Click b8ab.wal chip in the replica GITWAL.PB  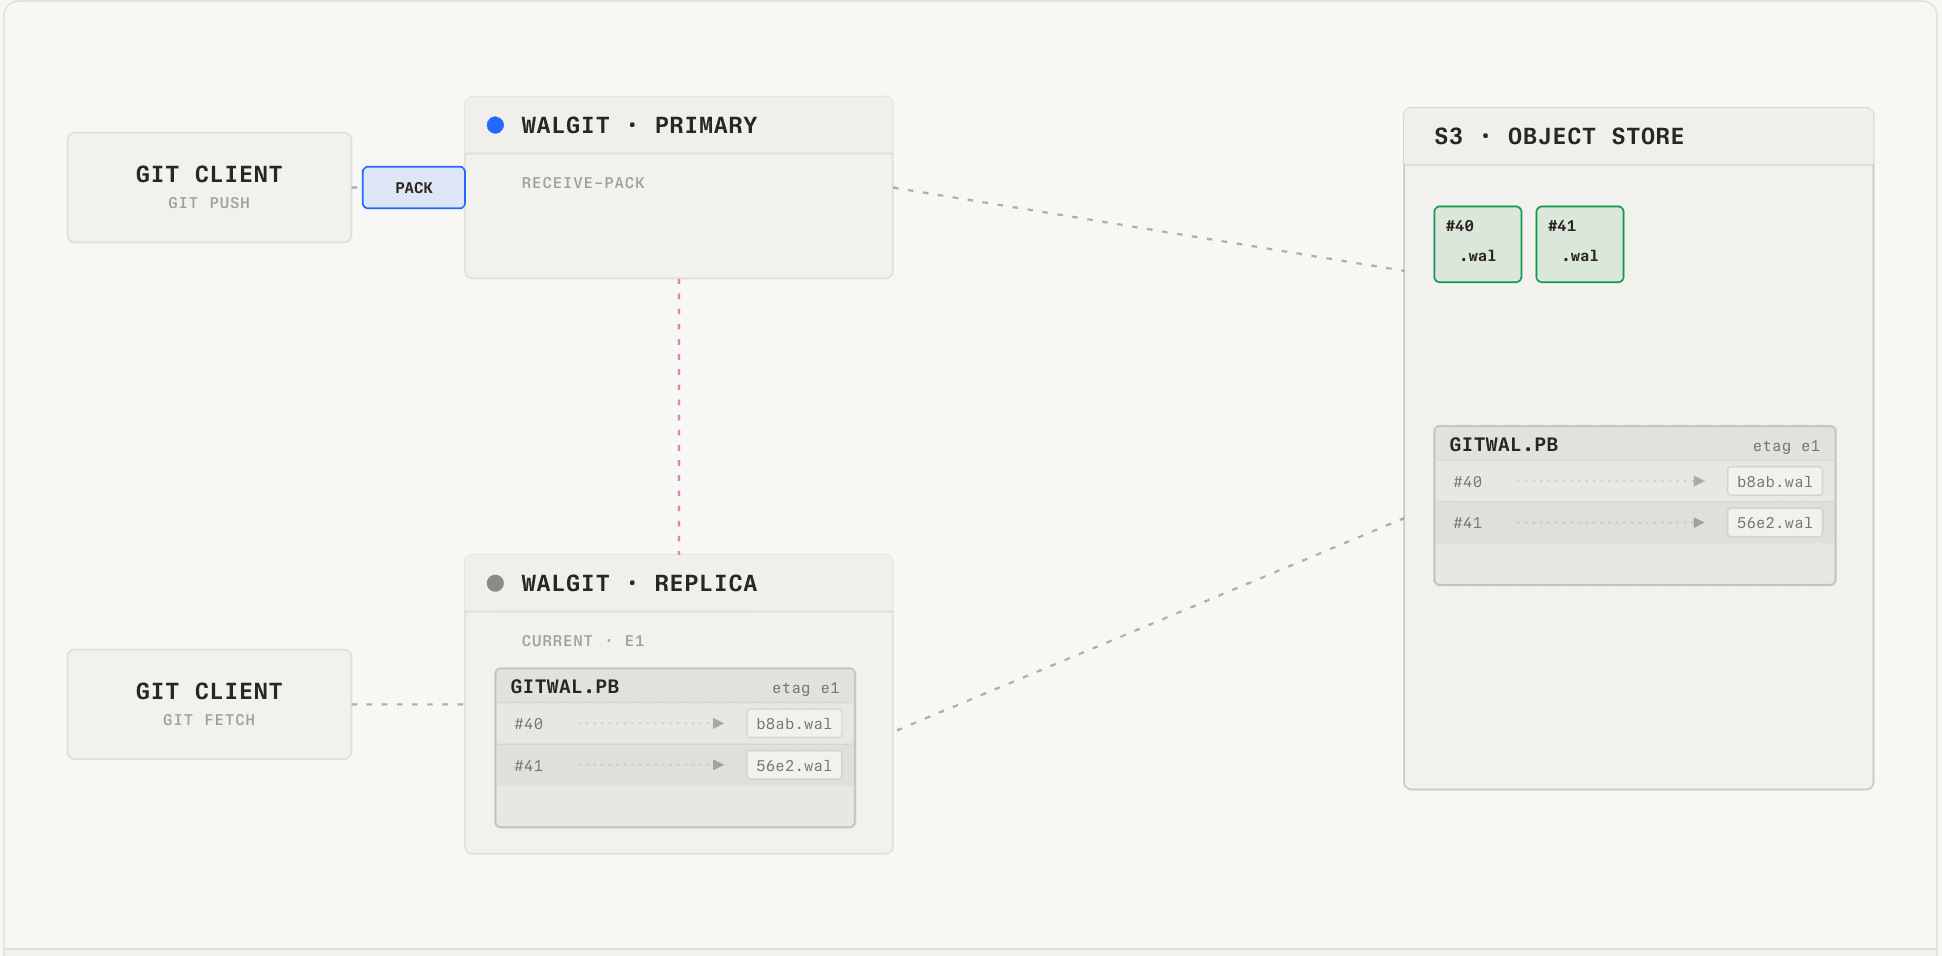794,723
